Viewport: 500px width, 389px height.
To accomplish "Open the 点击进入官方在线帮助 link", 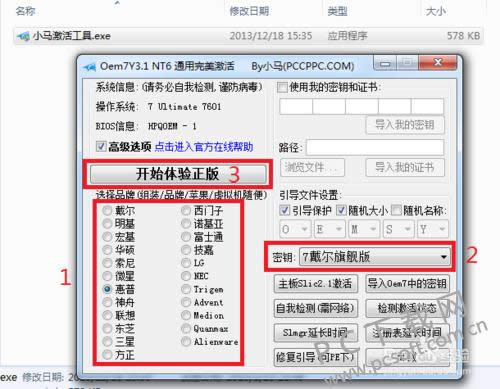I will tap(204, 147).
